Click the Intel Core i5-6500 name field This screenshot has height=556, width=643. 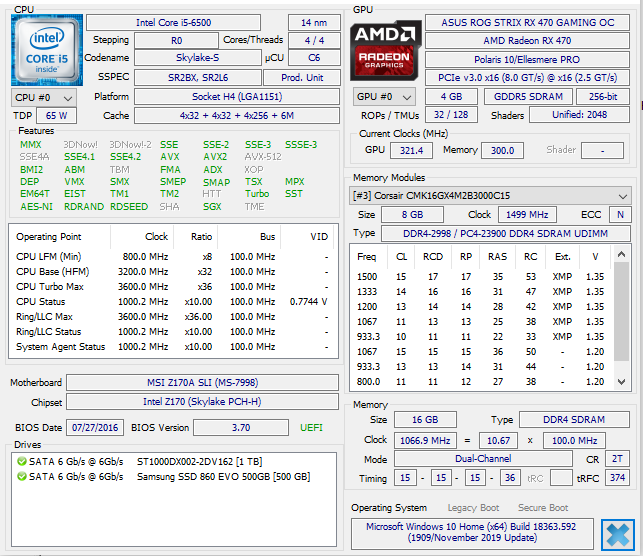pyautogui.click(x=173, y=23)
